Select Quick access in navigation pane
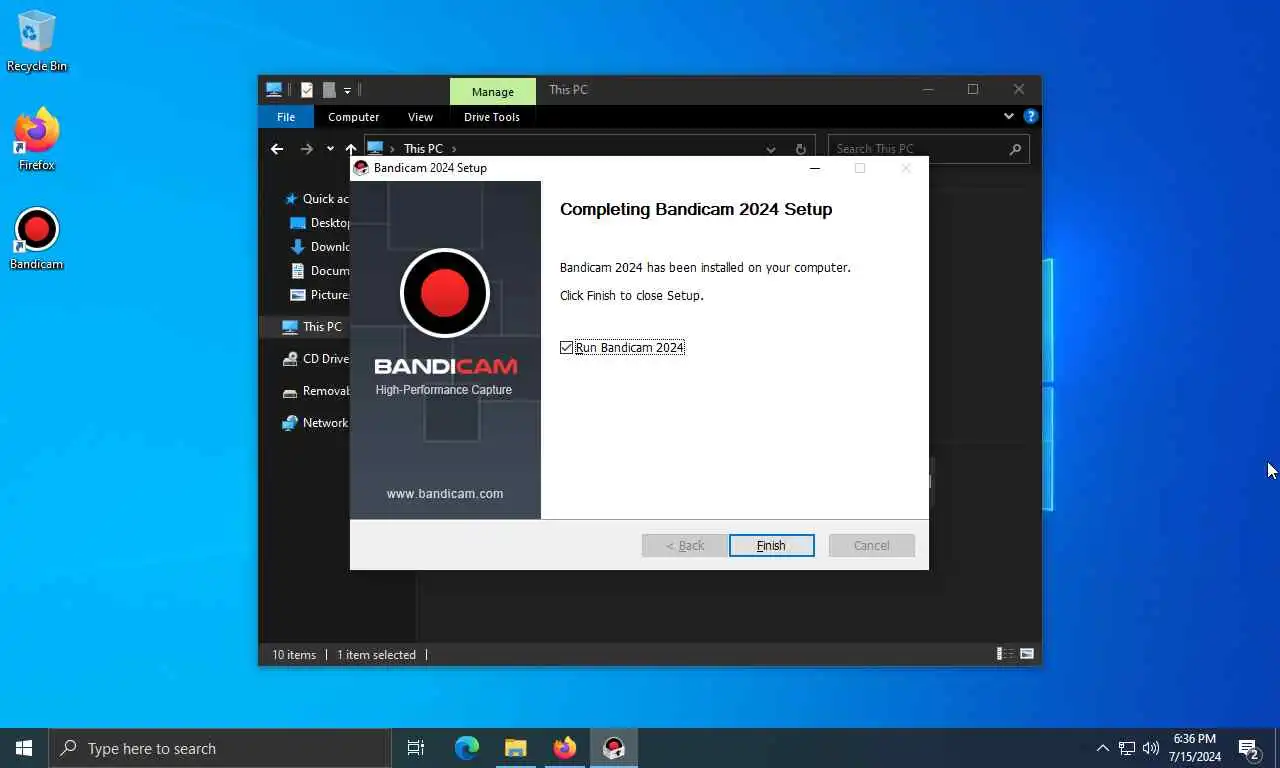The height and width of the screenshot is (768, 1280). point(316,199)
